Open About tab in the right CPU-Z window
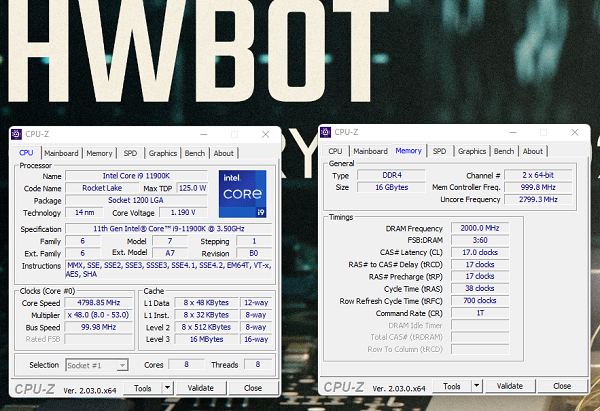 pos(533,151)
